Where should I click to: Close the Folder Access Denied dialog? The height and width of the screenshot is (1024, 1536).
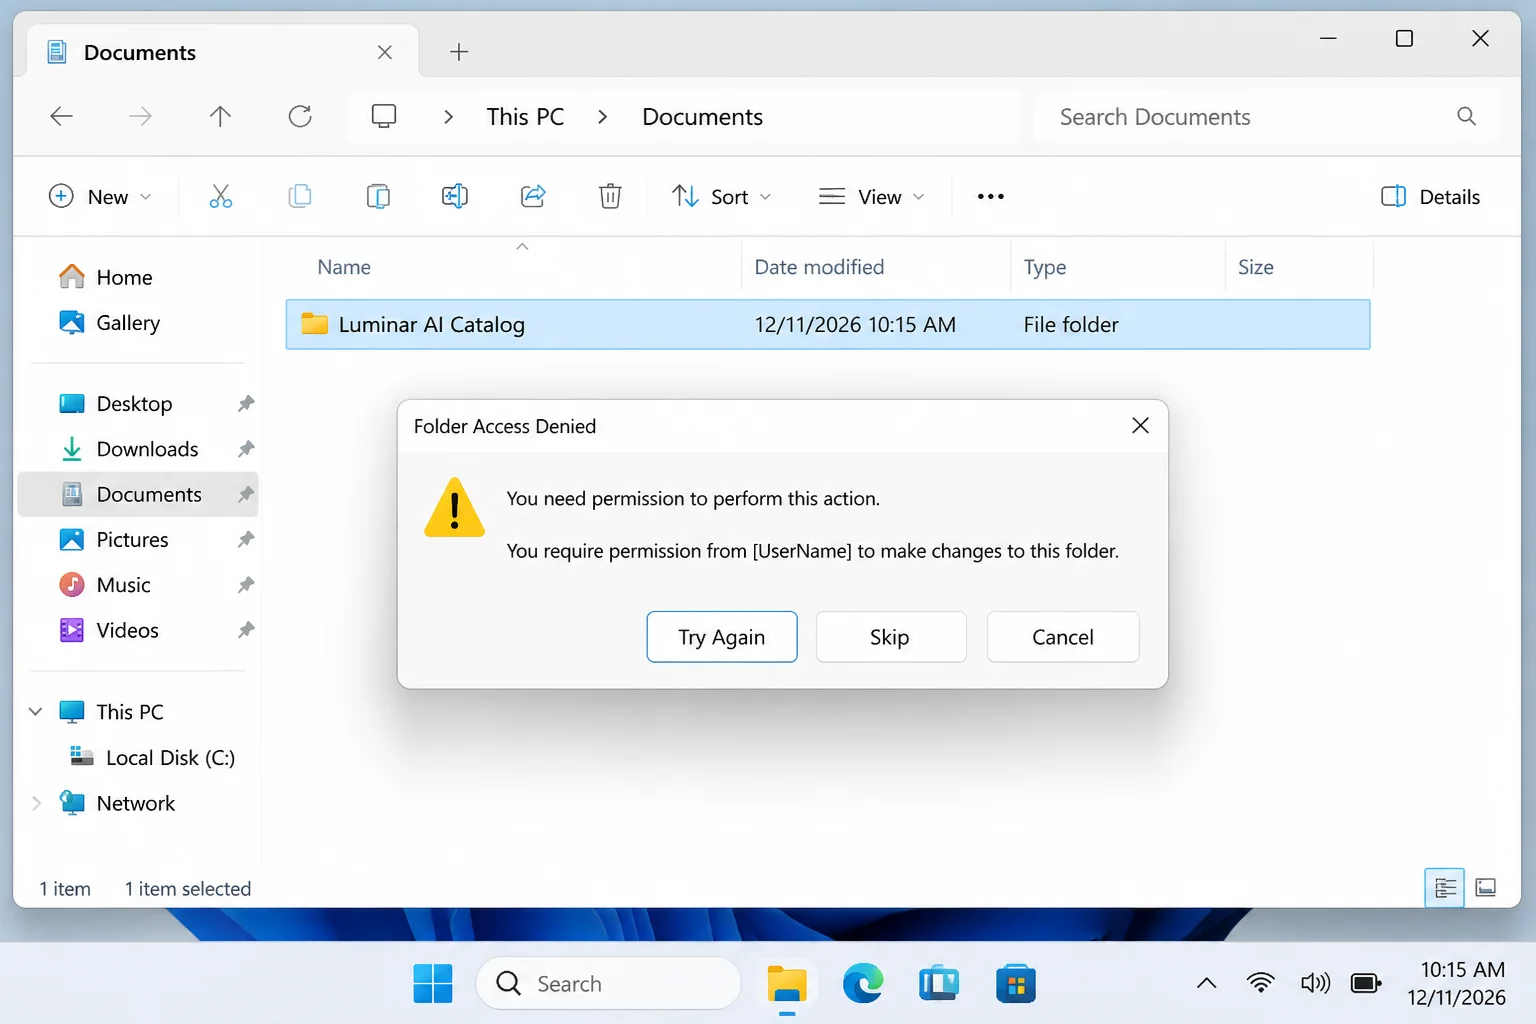1140,425
